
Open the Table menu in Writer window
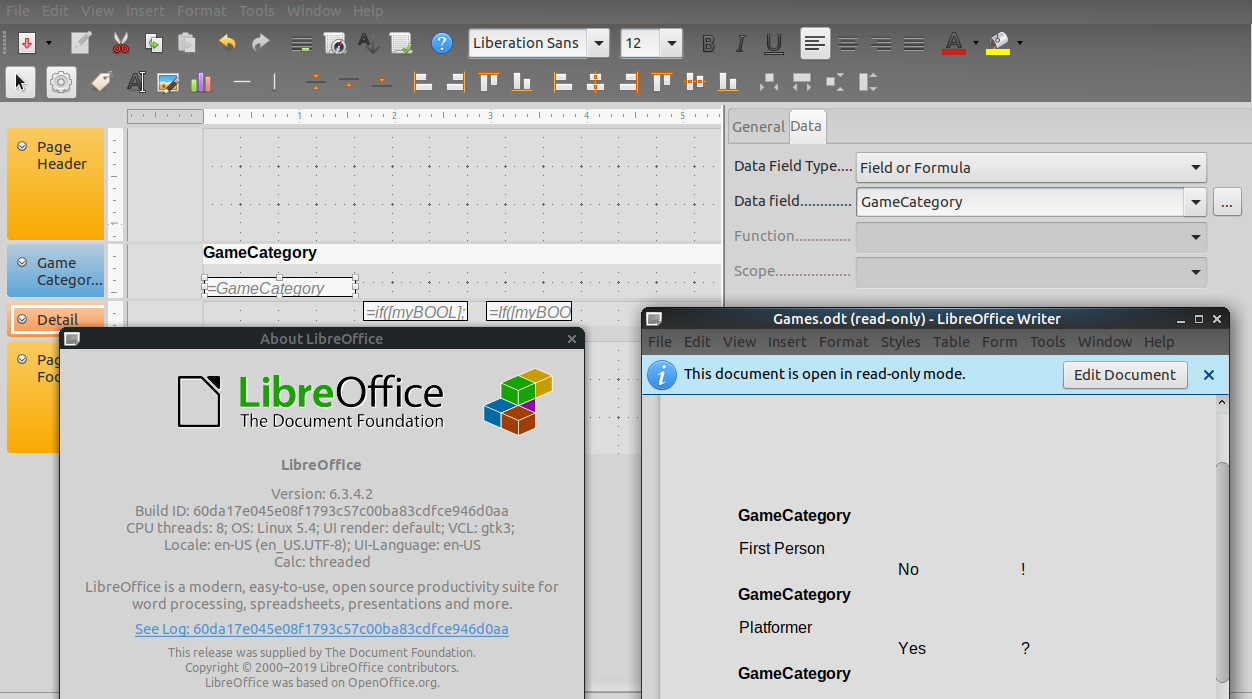951,341
